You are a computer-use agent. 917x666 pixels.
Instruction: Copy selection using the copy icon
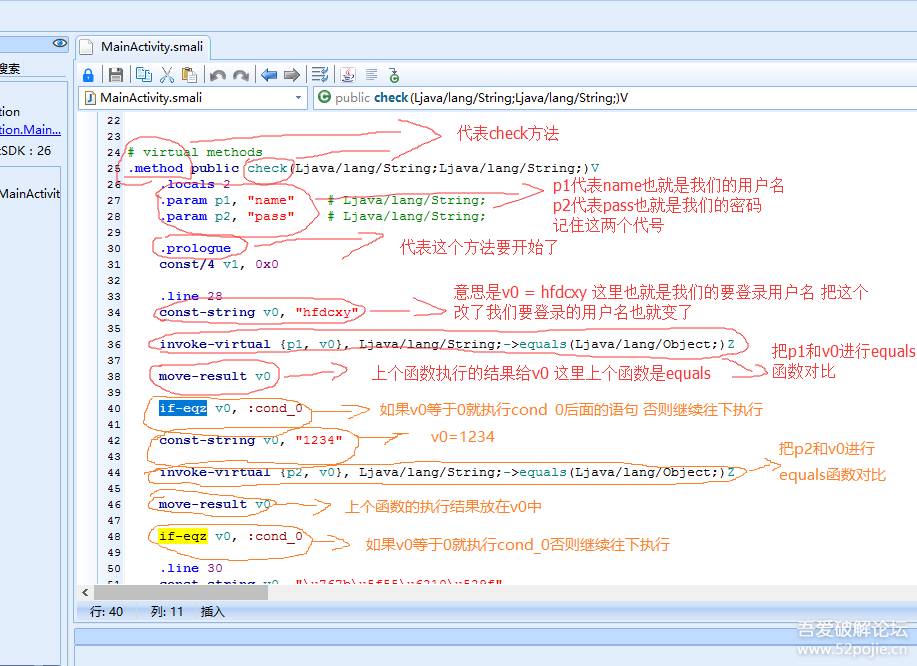click(x=144, y=75)
